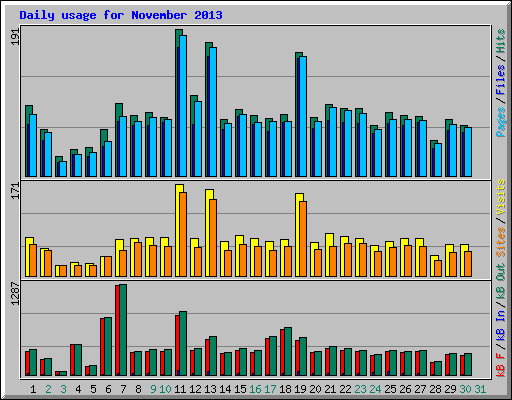
Task: Select the tallest kB bar for day 7
Action: (123, 330)
